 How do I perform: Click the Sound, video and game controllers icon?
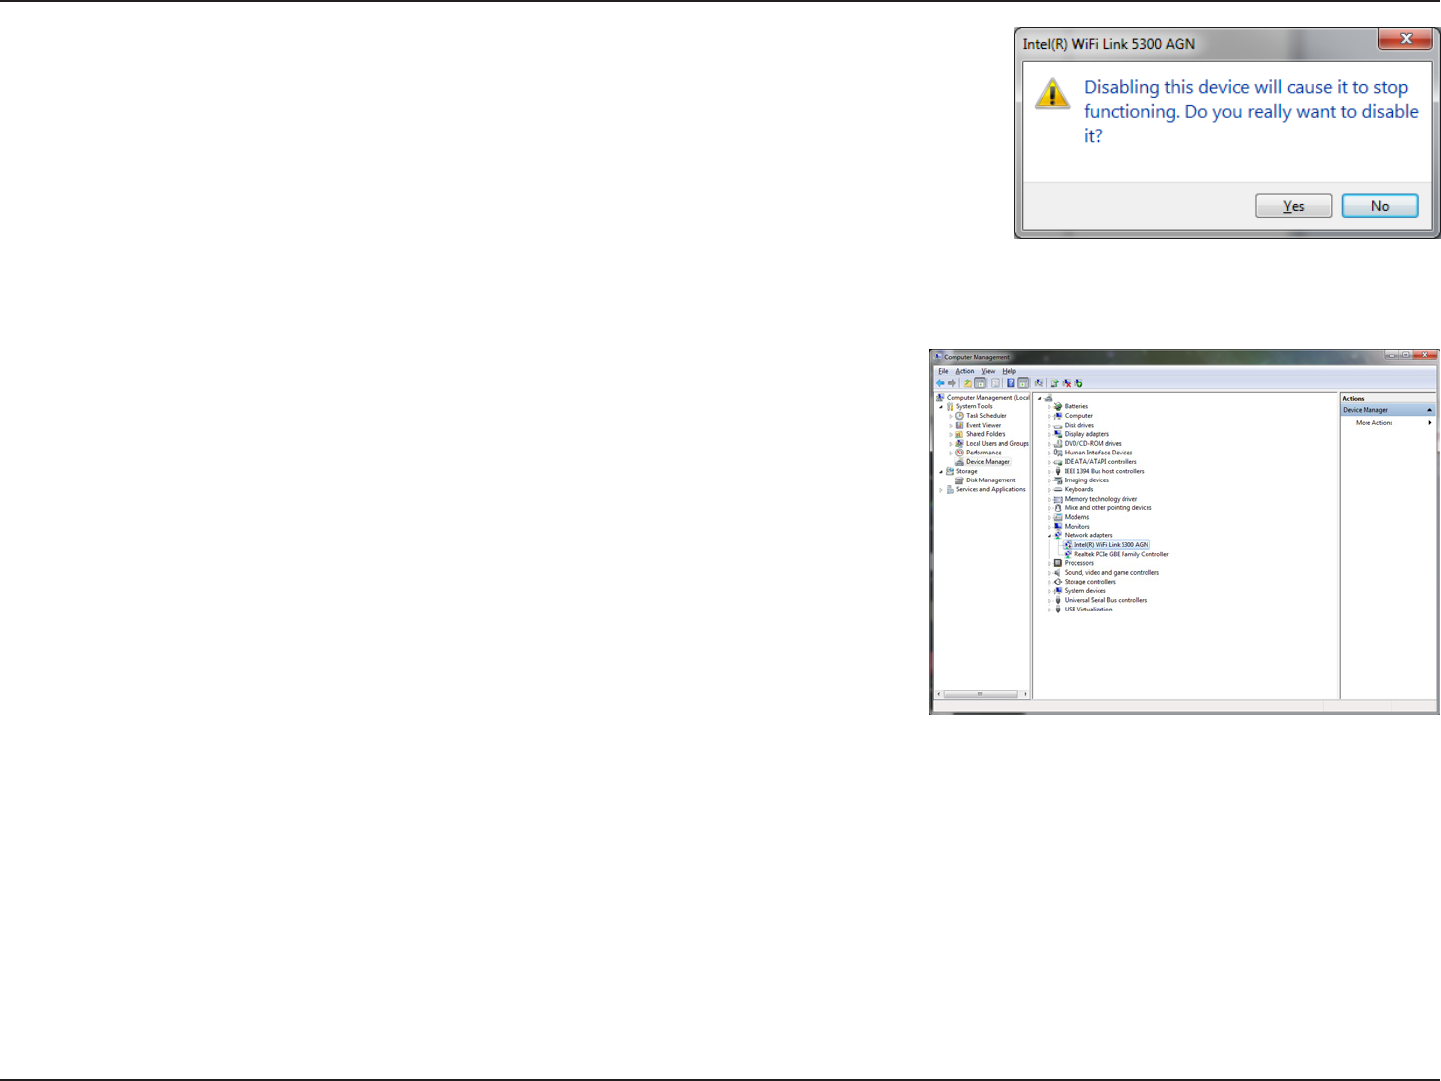pyautogui.click(x=1058, y=573)
